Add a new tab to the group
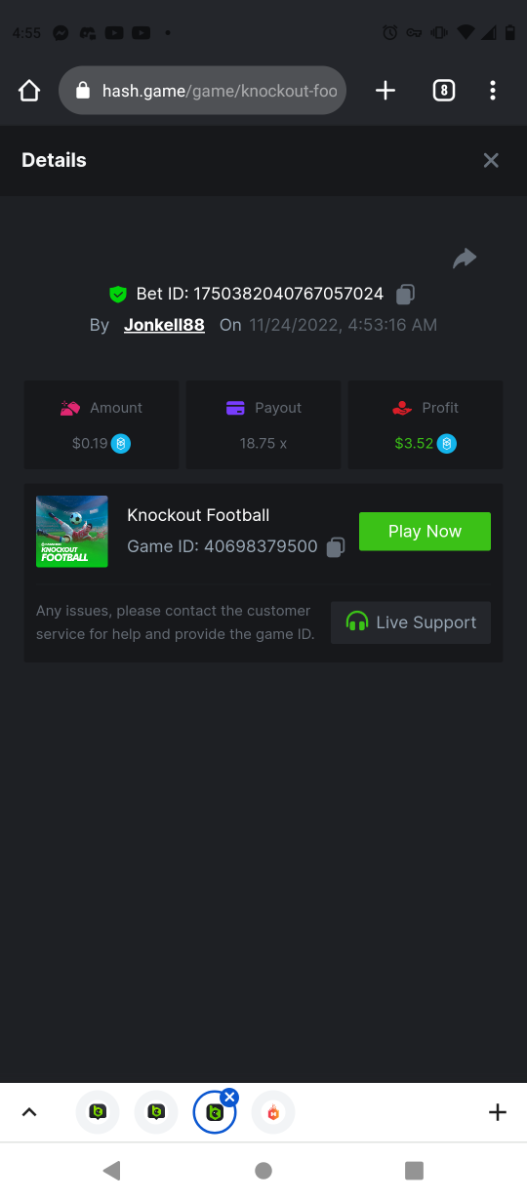This screenshot has width=527, height=1200. pyautogui.click(x=497, y=1112)
